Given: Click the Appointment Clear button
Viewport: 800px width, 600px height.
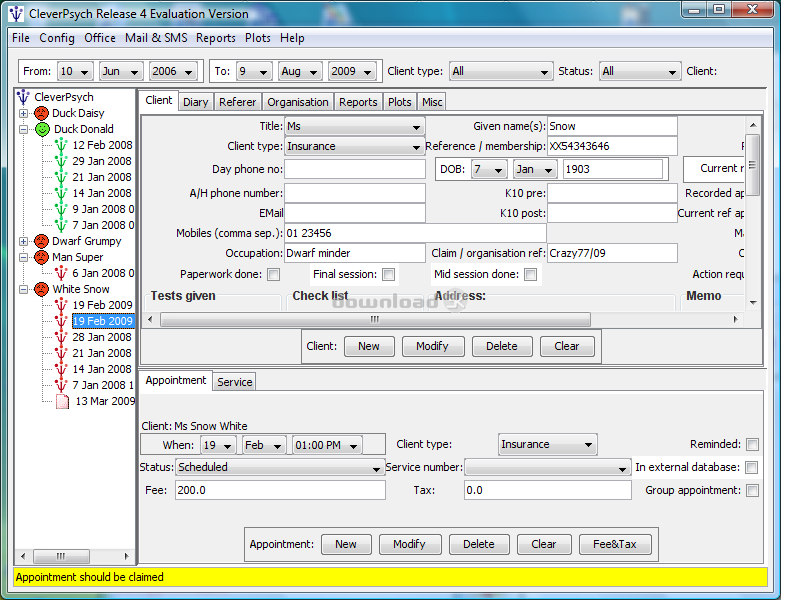Looking at the screenshot, I should click(x=544, y=544).
